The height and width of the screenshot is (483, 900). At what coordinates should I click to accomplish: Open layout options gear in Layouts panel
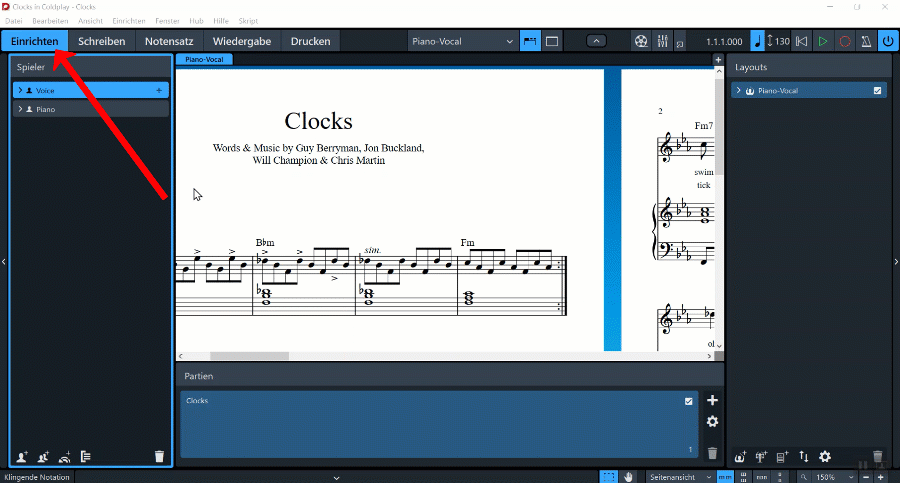(x=825, y=457)
